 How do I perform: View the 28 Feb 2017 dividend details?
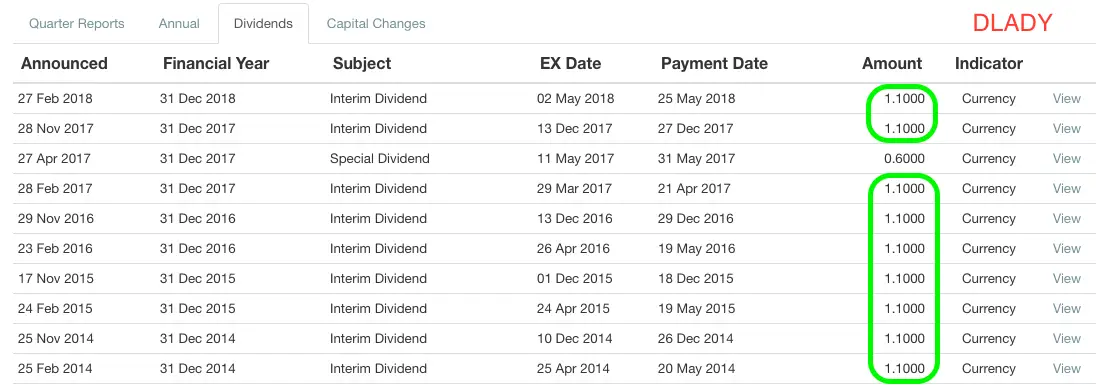pos(1067,189)
